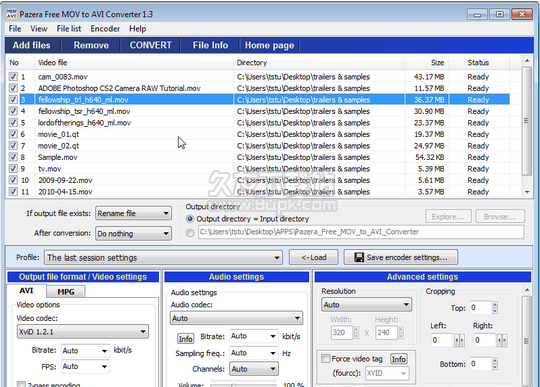
Task: Open After conversion dropdown
Action: pos(133,233)
